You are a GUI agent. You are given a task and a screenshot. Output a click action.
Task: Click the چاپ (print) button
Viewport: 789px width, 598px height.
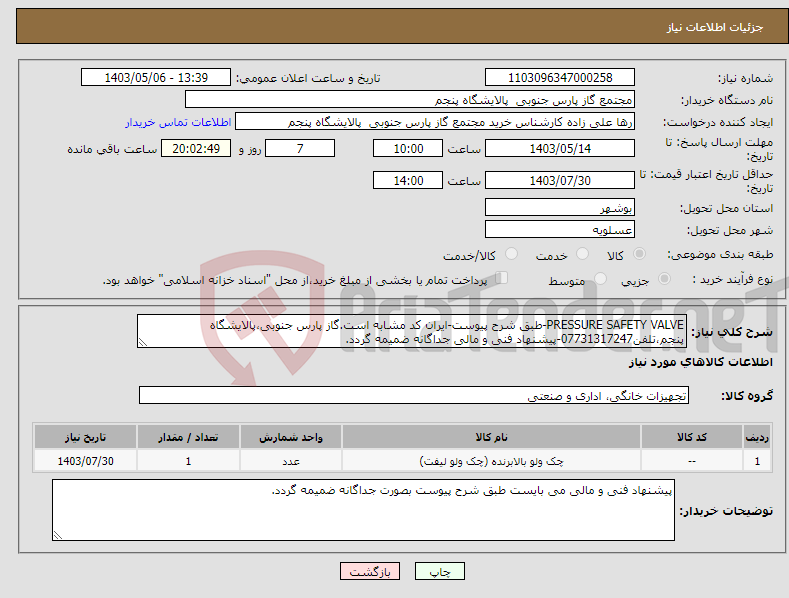(x=439, y=571)
